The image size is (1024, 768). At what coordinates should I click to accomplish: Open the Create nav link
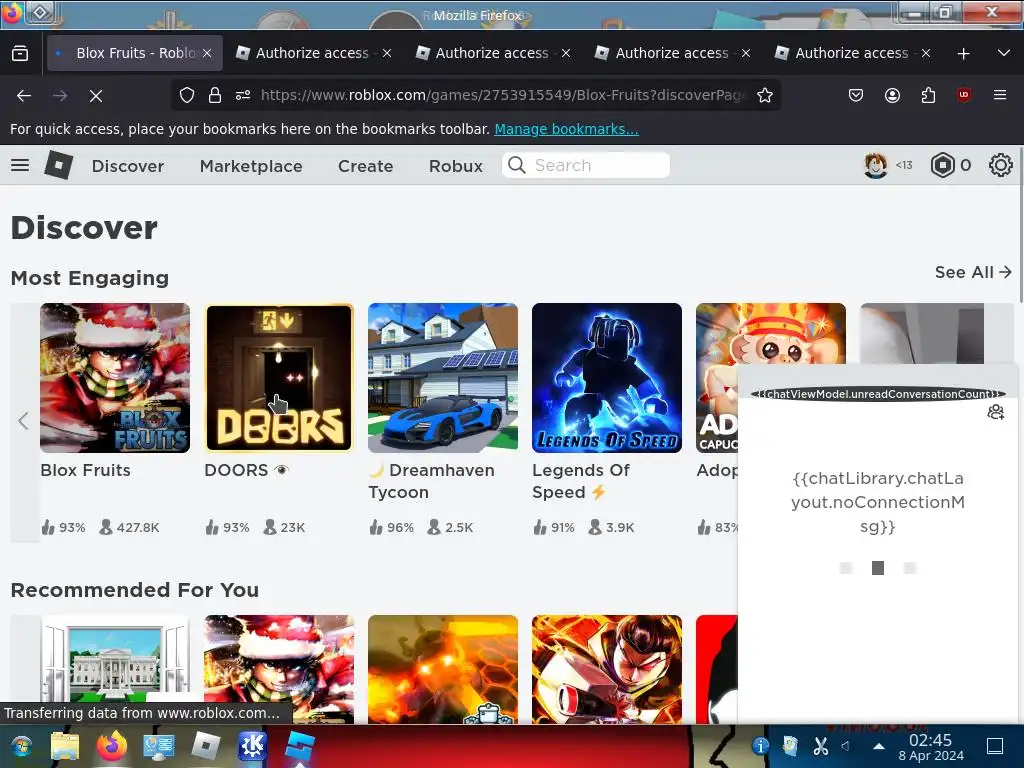click(366, 166)
